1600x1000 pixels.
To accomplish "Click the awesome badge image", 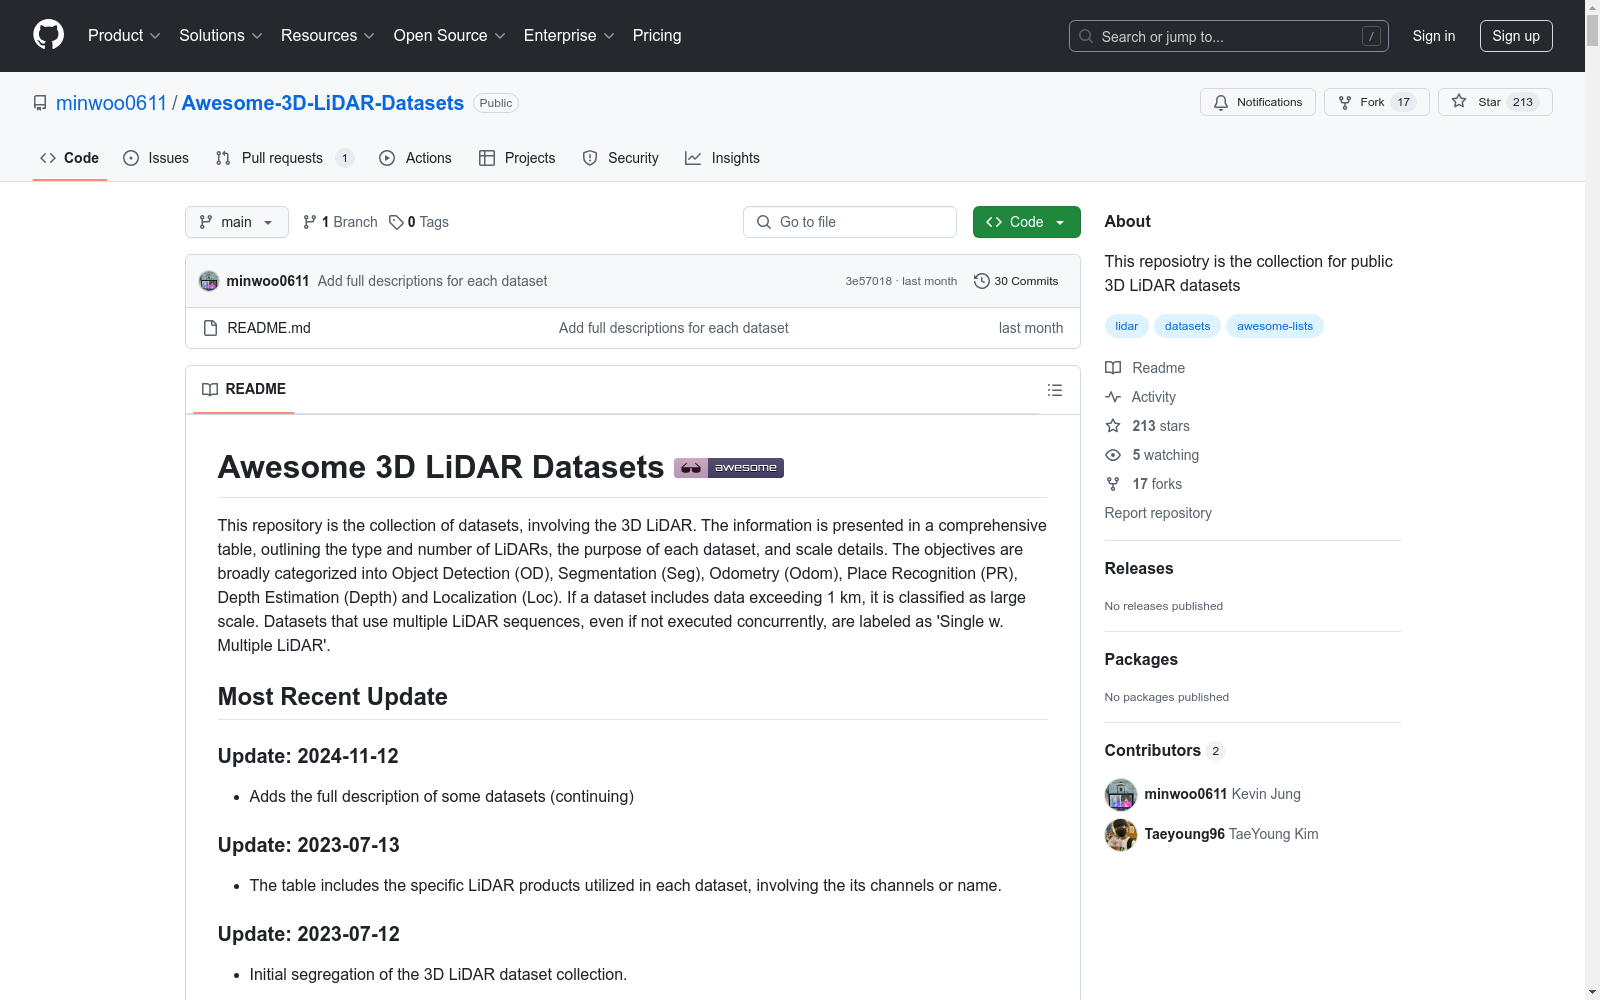I will [729, 467].
